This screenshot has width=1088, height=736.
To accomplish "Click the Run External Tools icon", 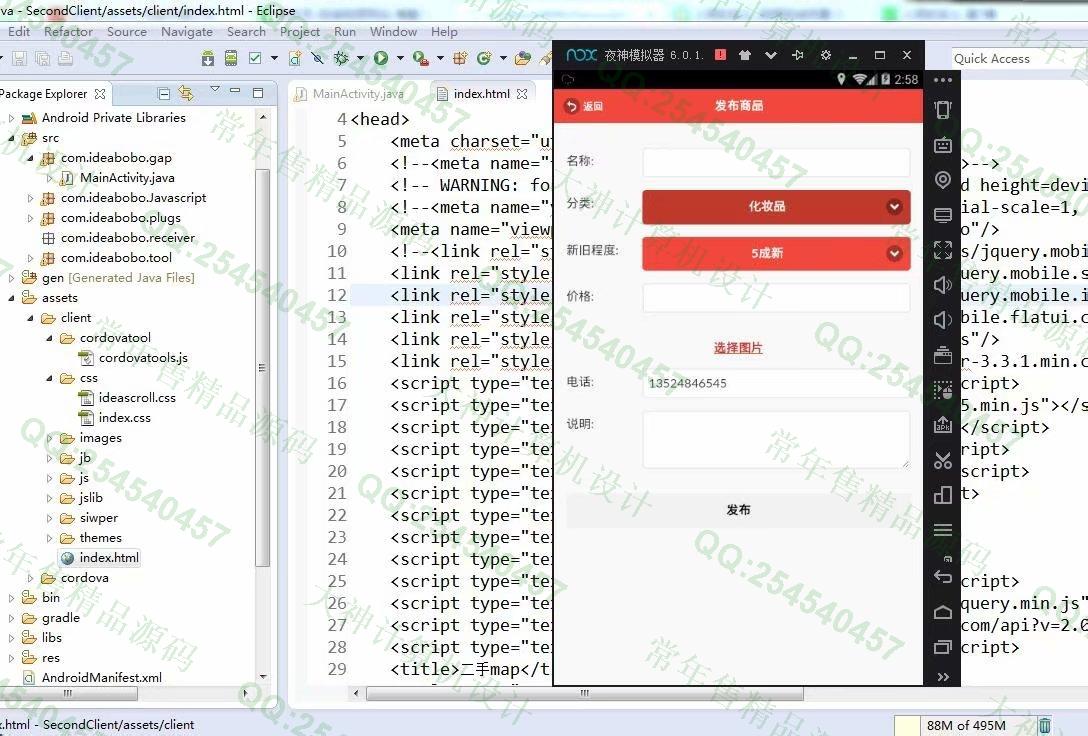I will pyautogui.click(x=420, y=58).
